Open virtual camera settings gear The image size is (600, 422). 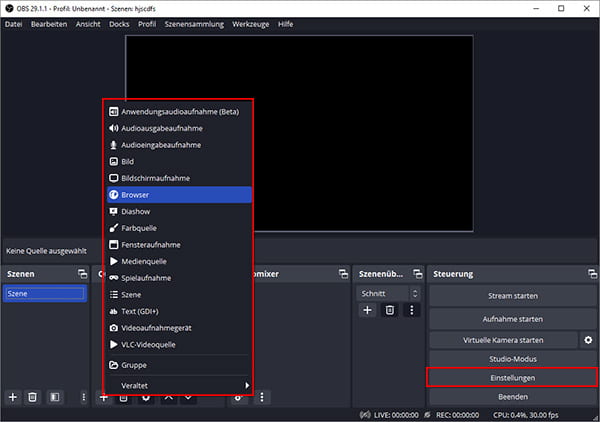click(588, 340)
